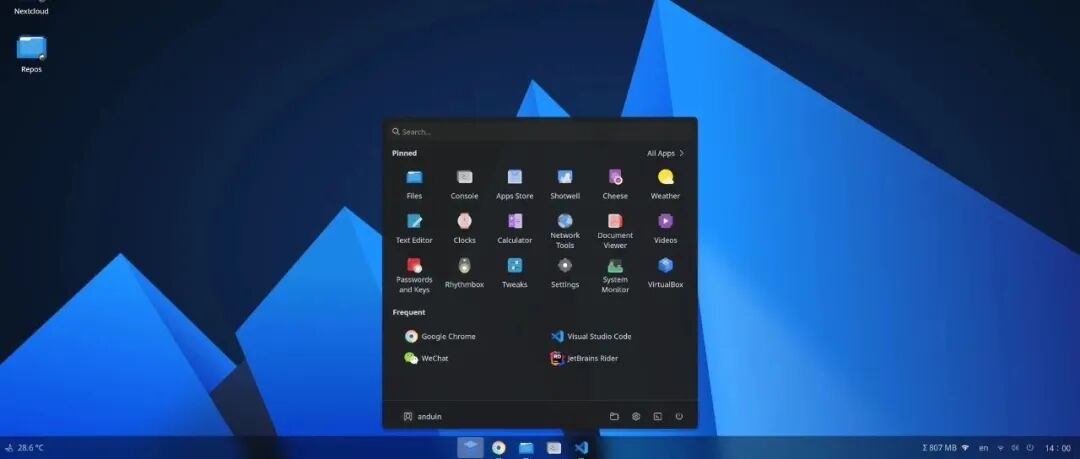Open Google Chrome from the Frequent list

coord(440,336)
